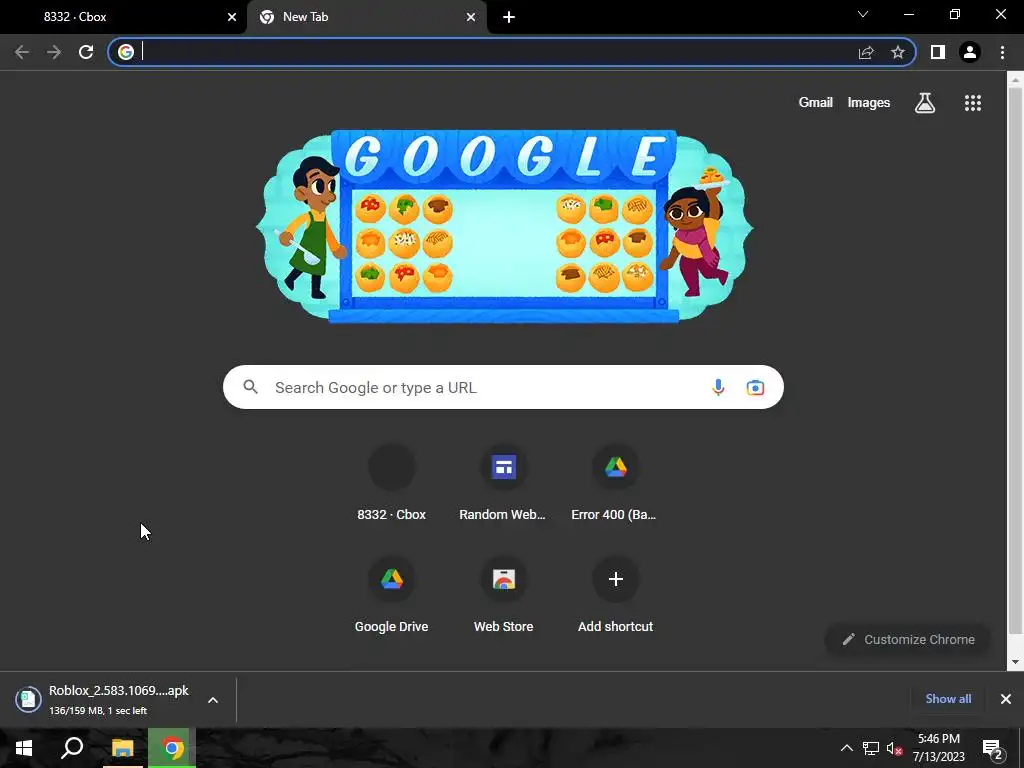Open the Chrome profile avatar
This screenshot has width=1024, height=768.
pyautogui.click(x=970, y=52)
